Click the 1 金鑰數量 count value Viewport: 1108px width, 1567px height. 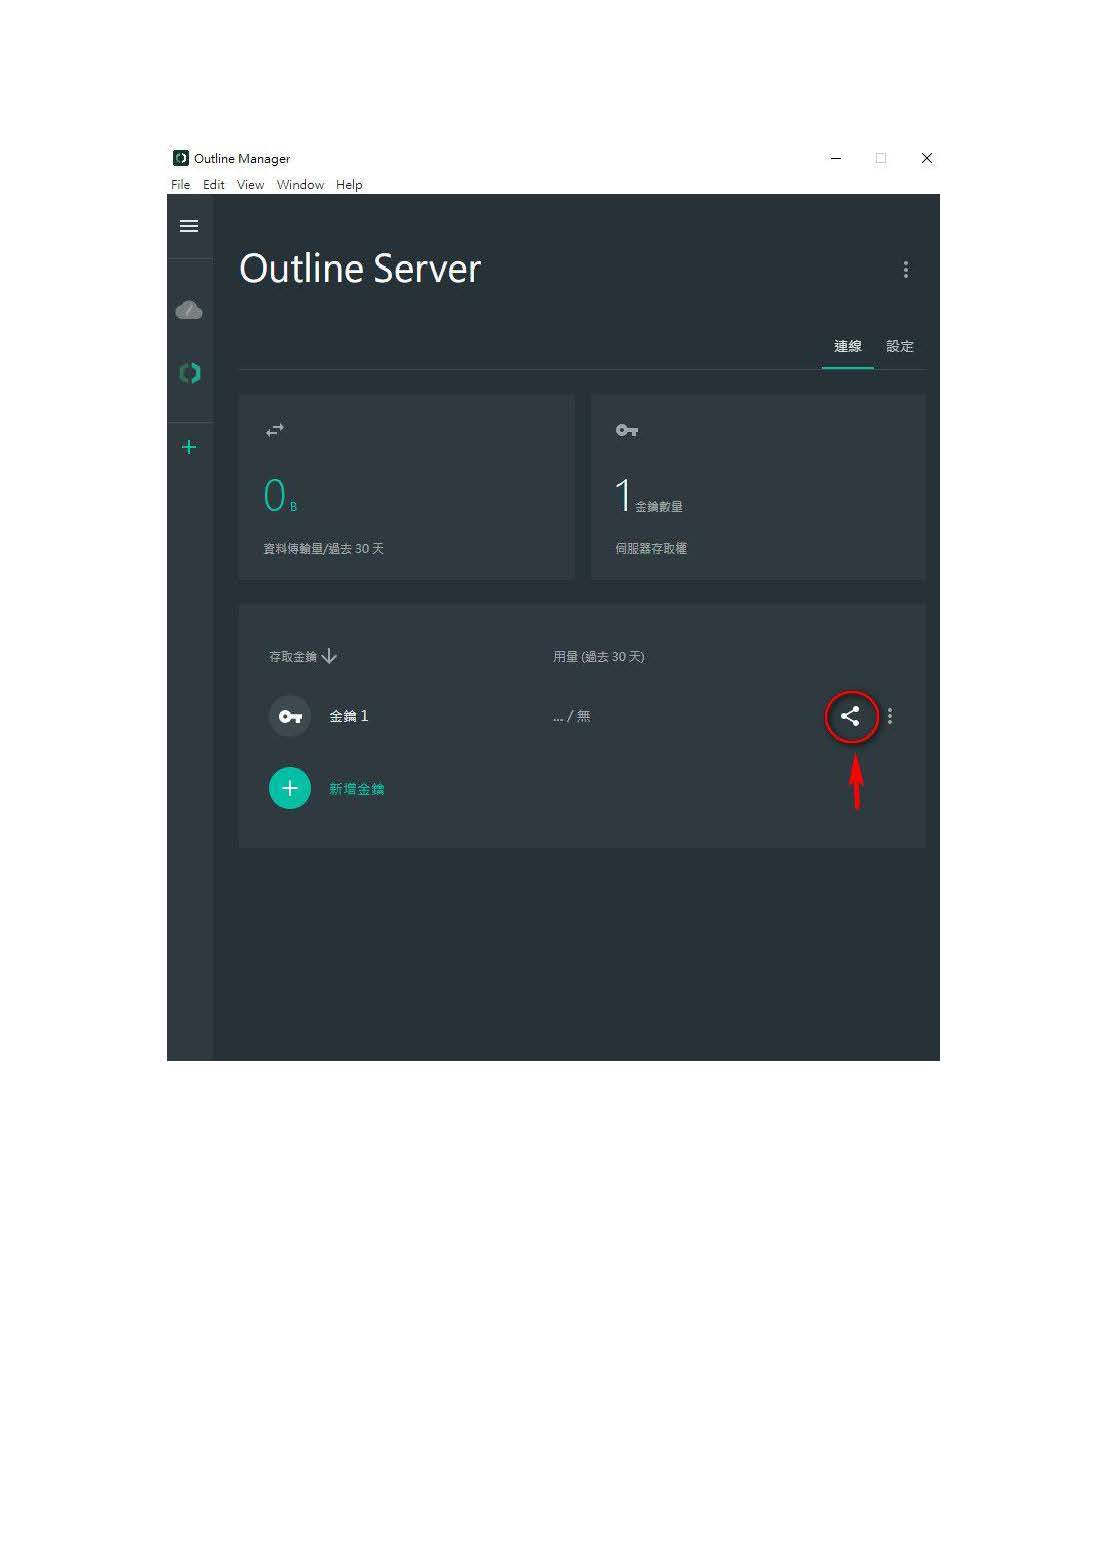pos(649,496)
